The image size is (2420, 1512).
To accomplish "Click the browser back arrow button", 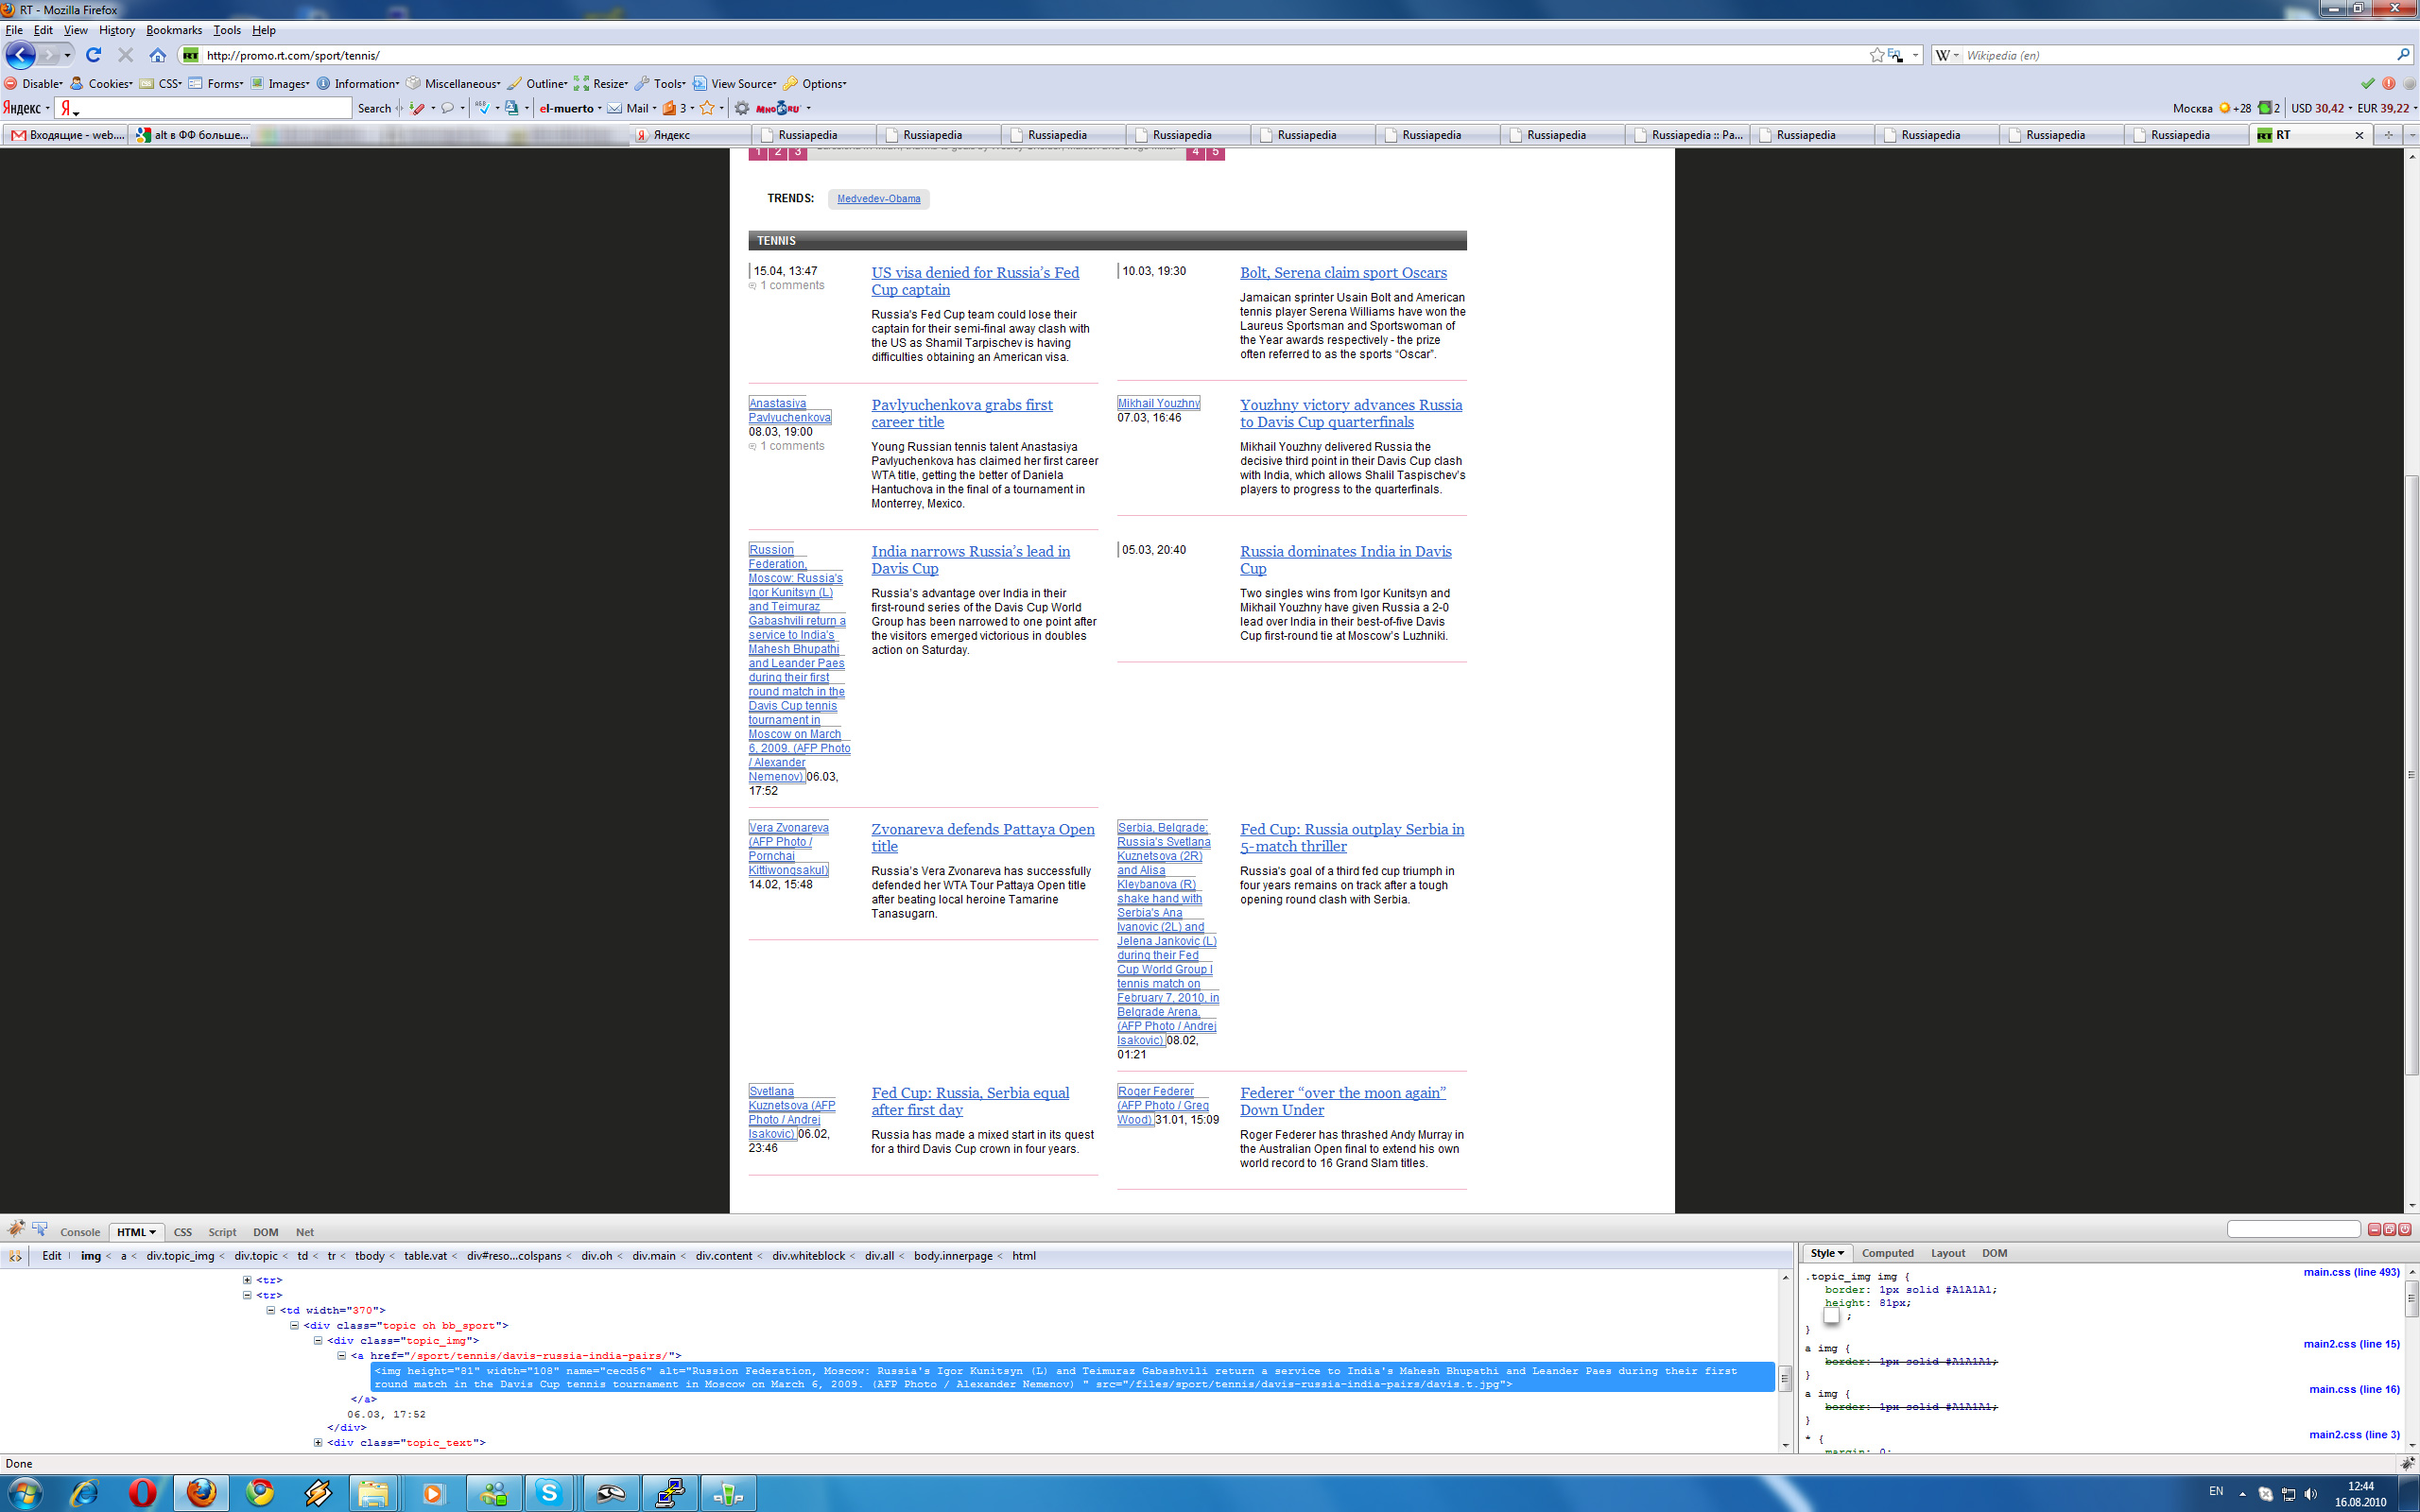I will 20,55.
